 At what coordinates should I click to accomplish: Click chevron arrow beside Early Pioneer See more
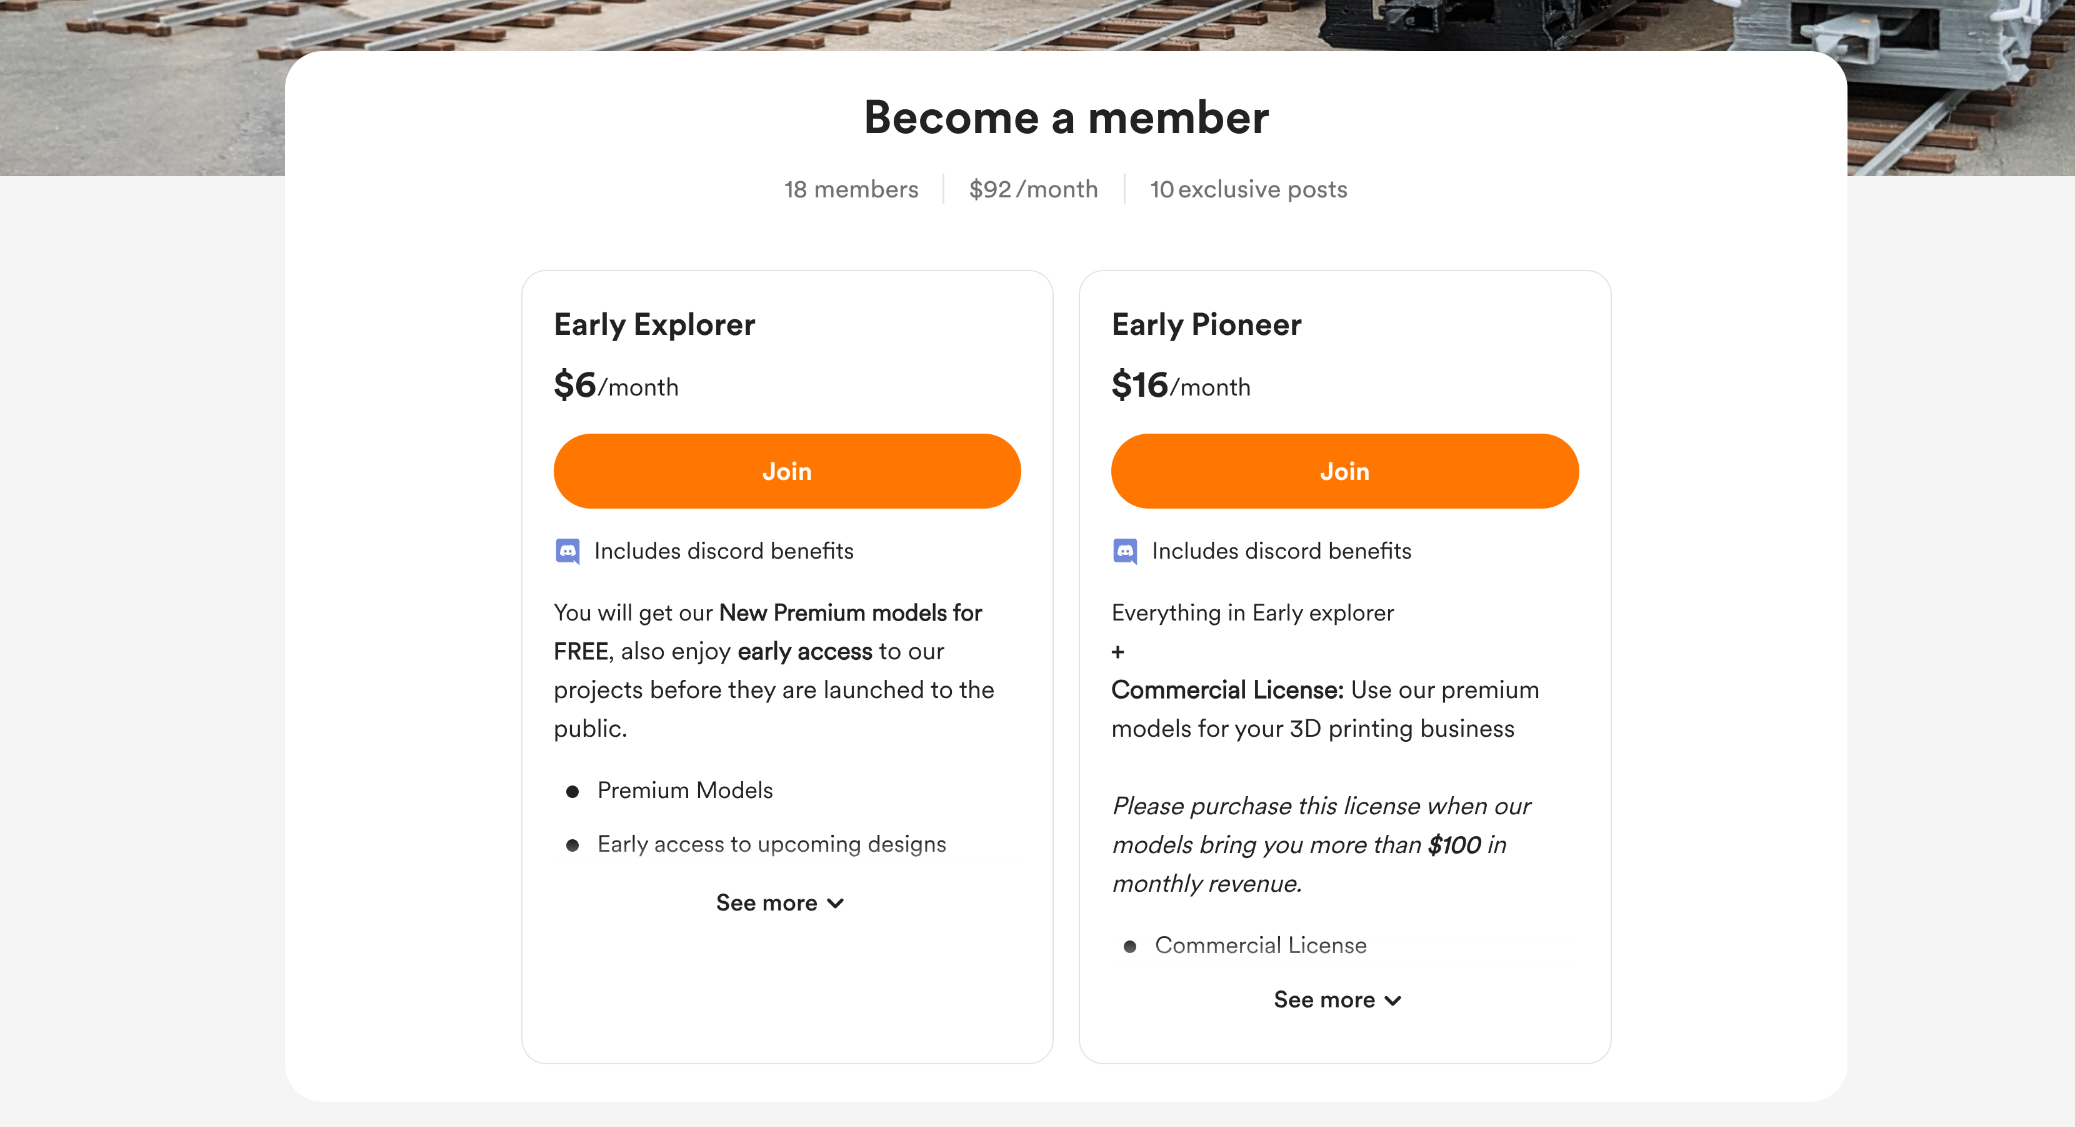point(1393,1001)
